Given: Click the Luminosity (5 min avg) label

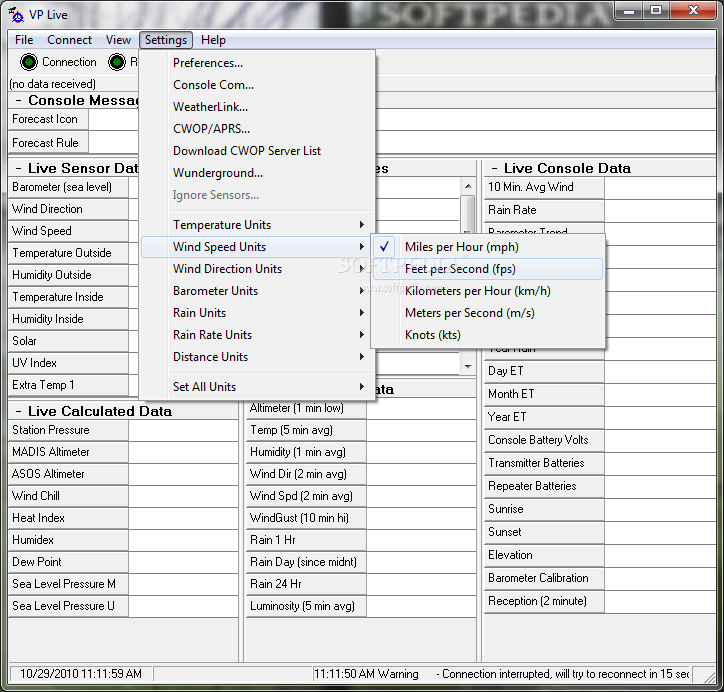Looking at the screenshot, I should pos(306,606).
